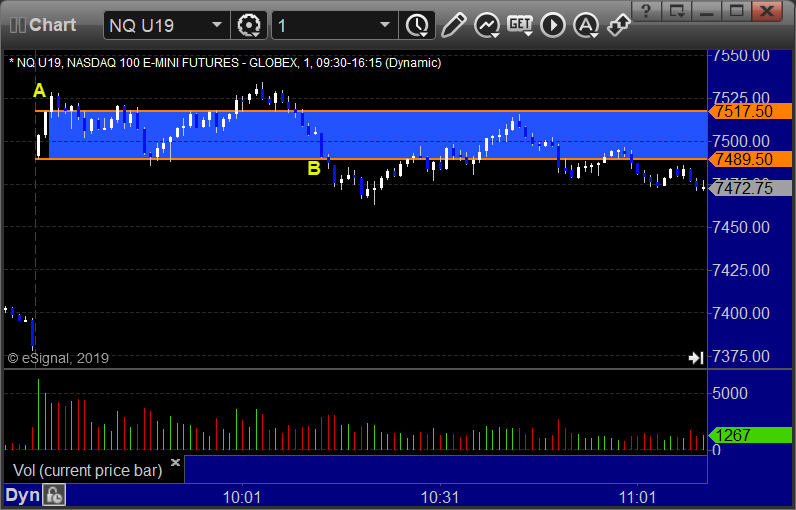Select the yellow B marker on chart

(314, 168)
